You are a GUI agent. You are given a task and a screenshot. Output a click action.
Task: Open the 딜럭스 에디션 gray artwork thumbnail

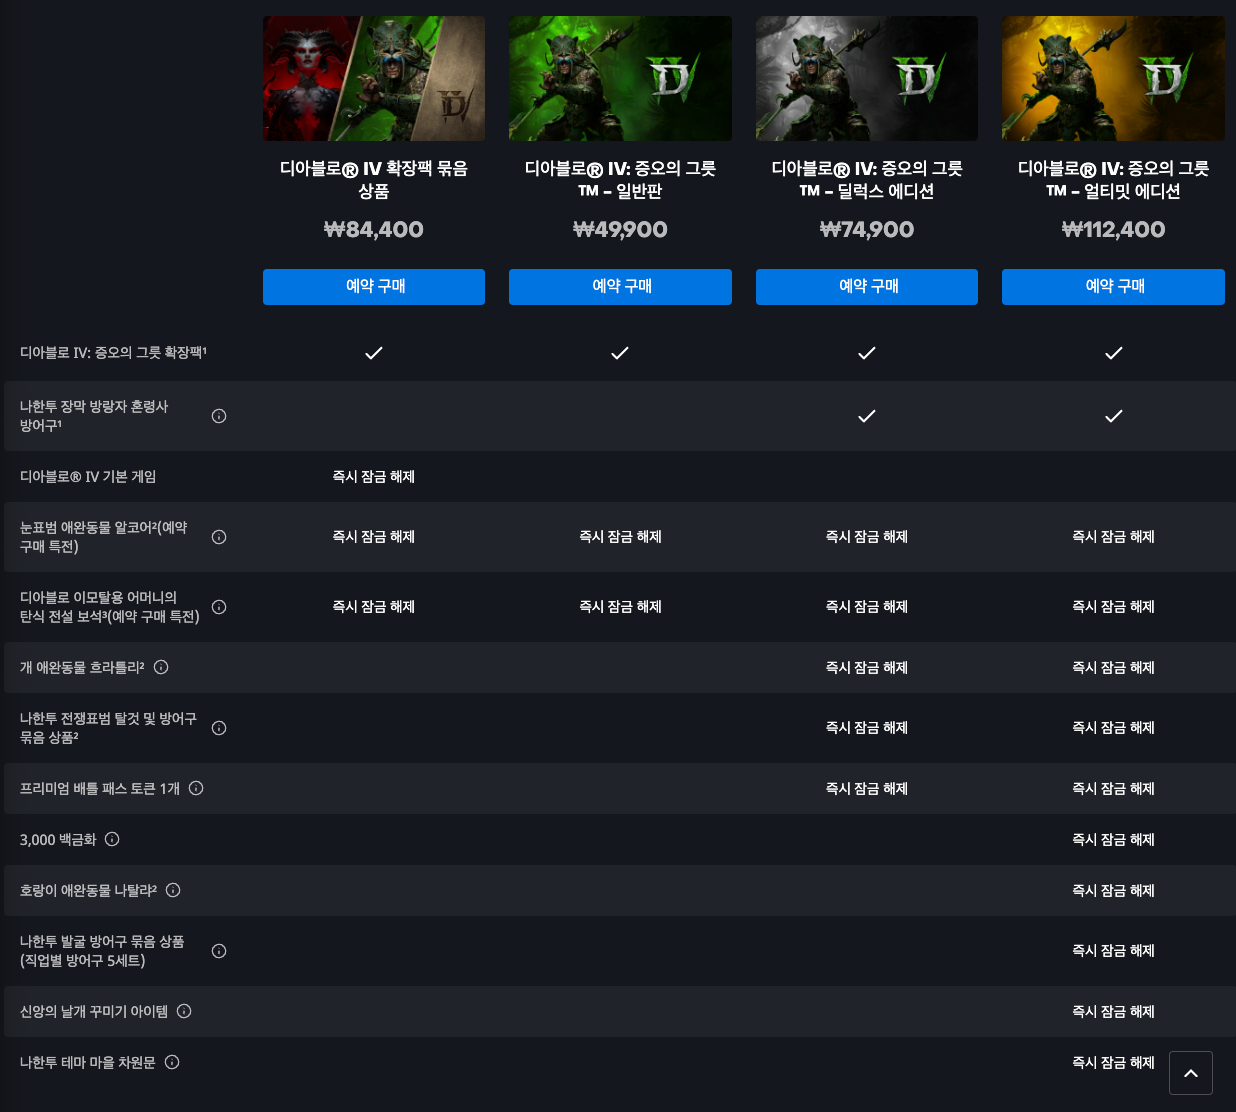(867, 78)
